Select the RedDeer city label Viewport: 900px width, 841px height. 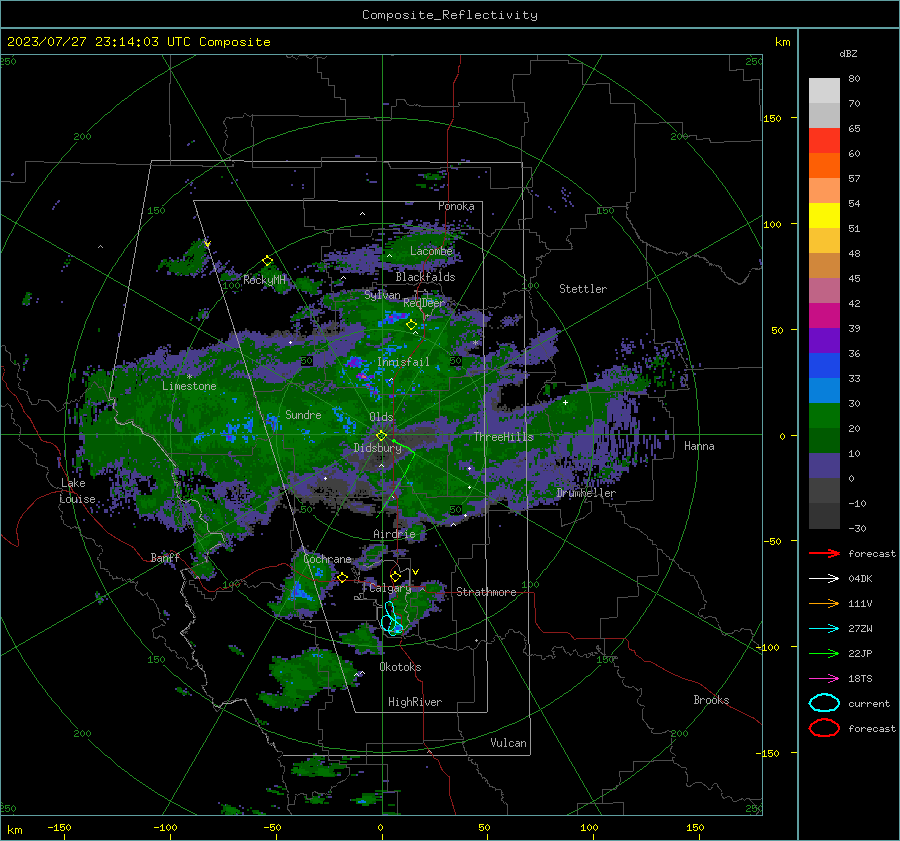(x=424, y=303)
